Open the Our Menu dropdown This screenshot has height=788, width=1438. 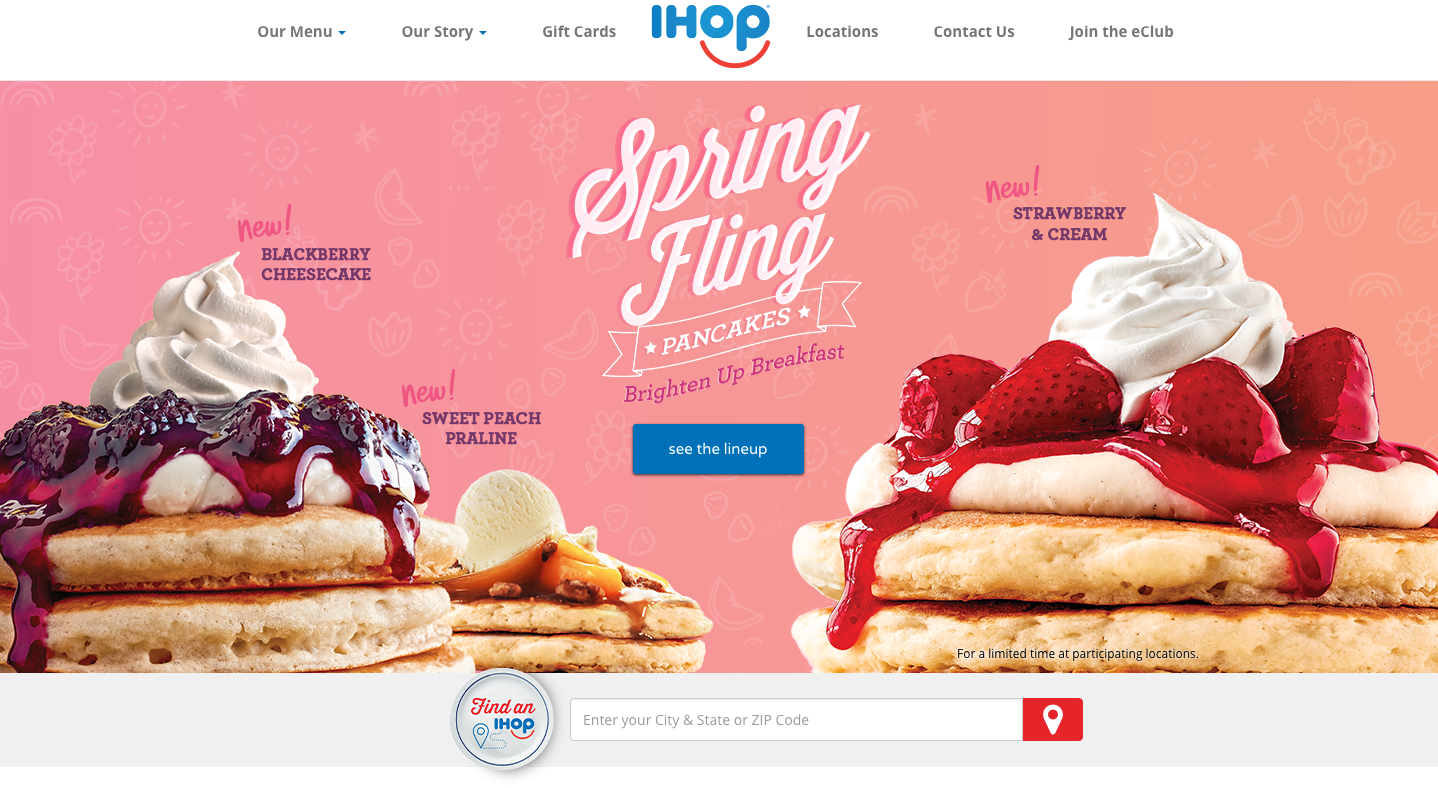301,32
